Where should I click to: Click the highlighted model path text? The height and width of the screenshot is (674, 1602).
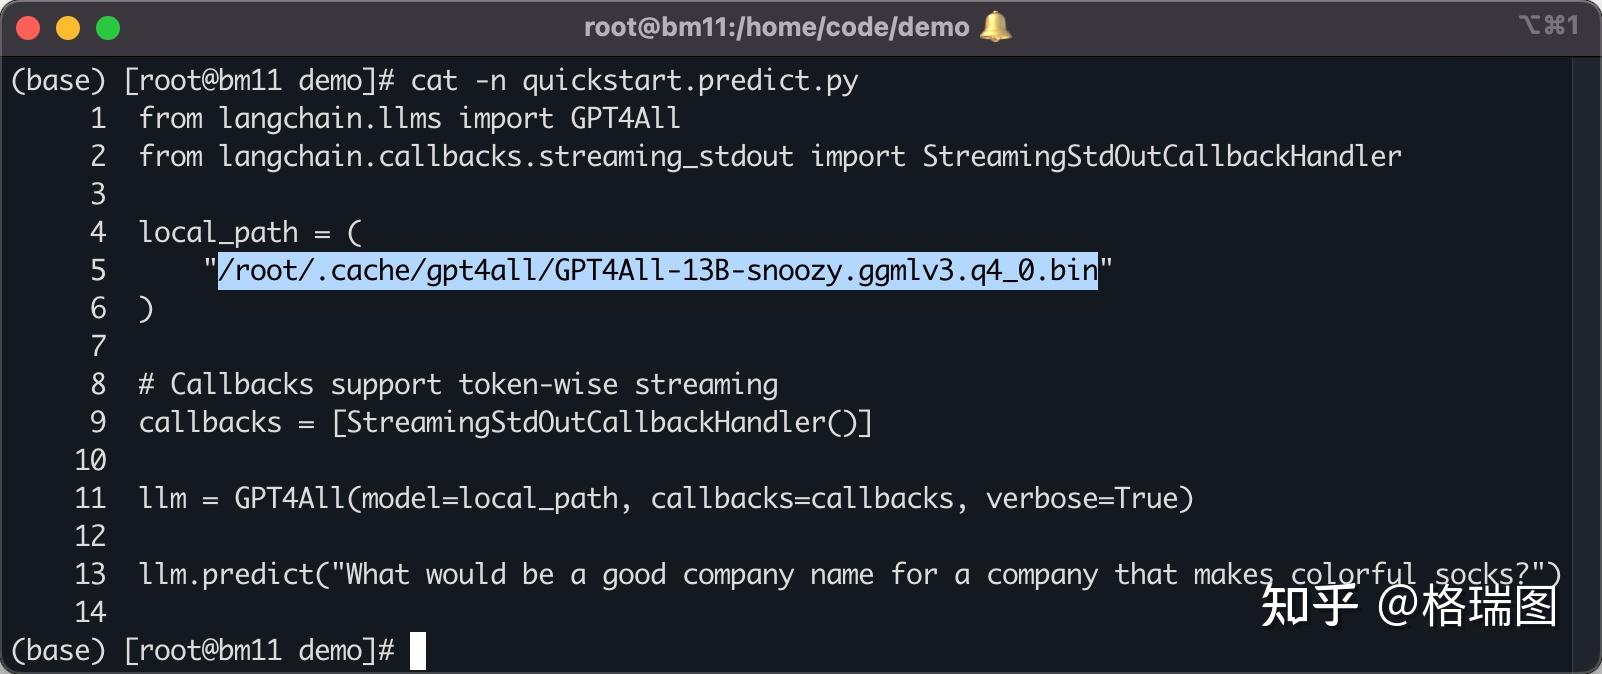657,270
